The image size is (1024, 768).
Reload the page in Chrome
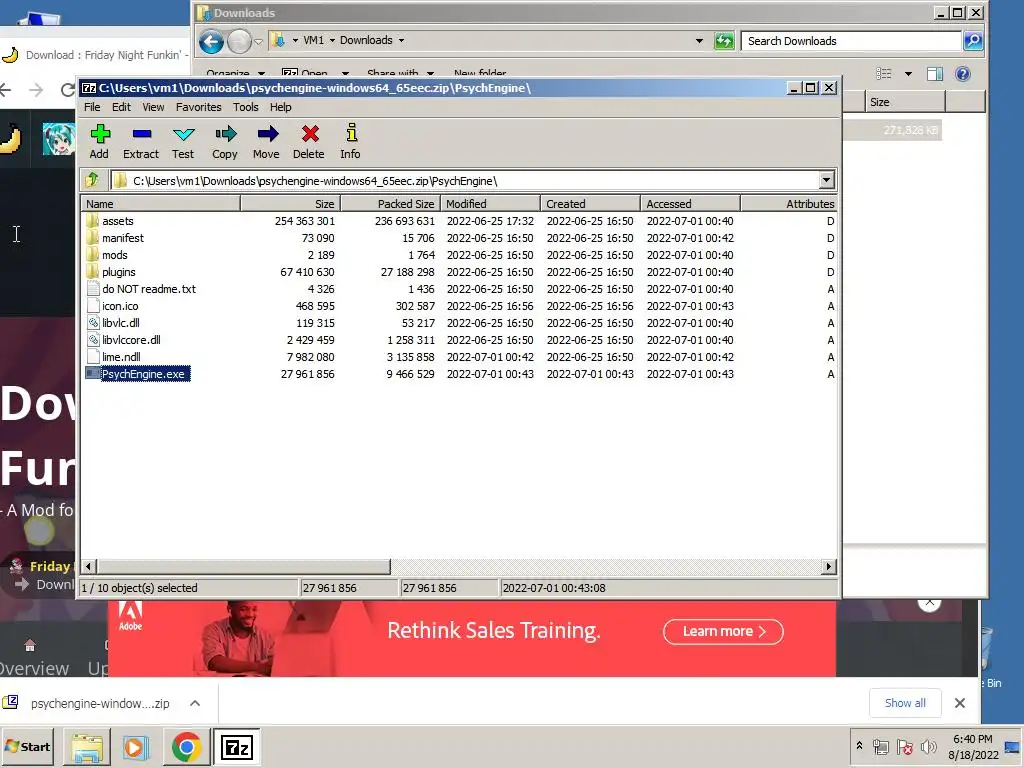point(67,89)
